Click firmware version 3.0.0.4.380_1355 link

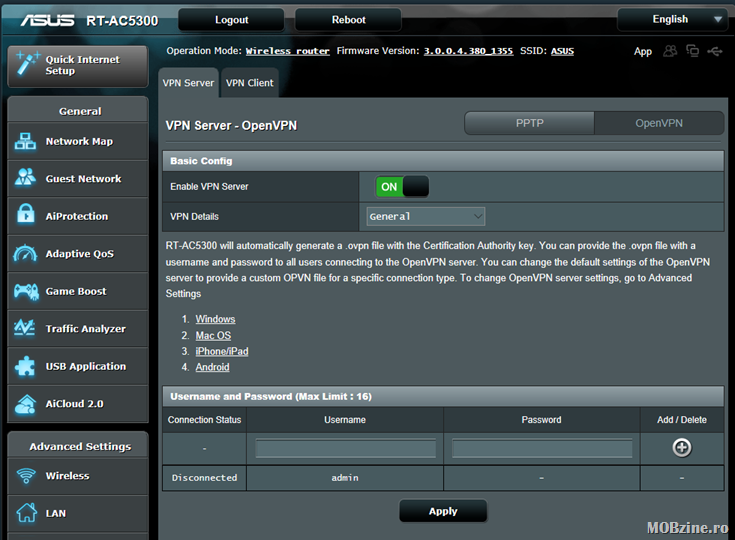tap(468, 51)
